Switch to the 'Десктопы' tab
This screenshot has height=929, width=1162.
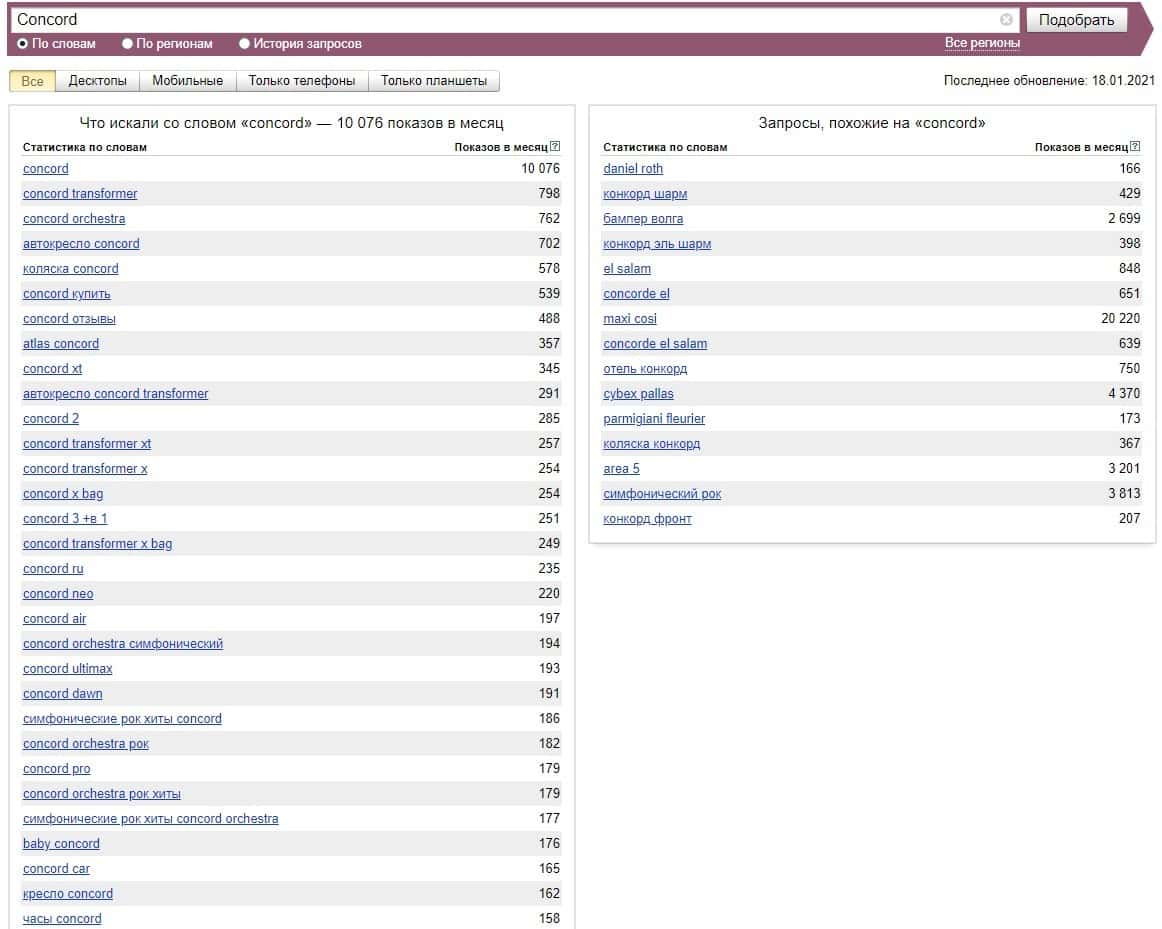tap(97, 81)
